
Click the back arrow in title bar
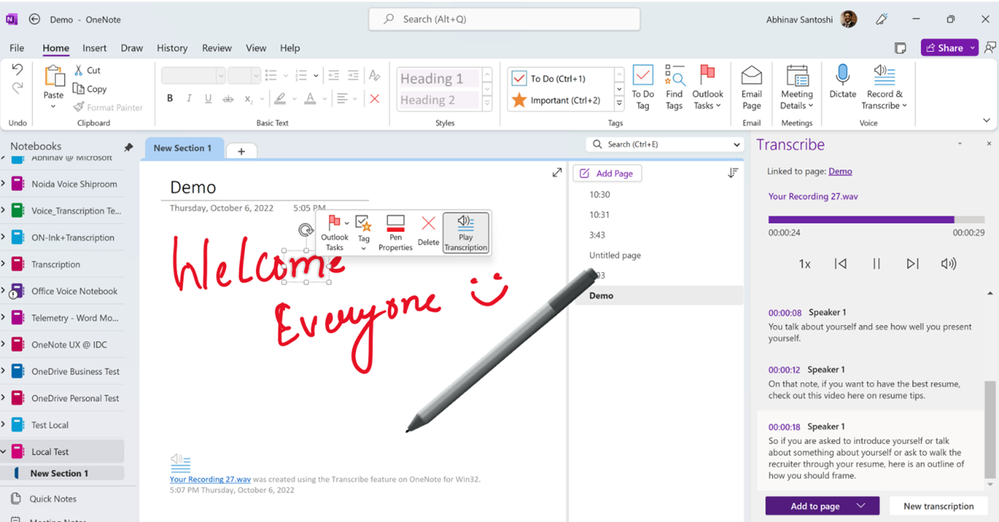pyautogui.click(x=34, y=20)
